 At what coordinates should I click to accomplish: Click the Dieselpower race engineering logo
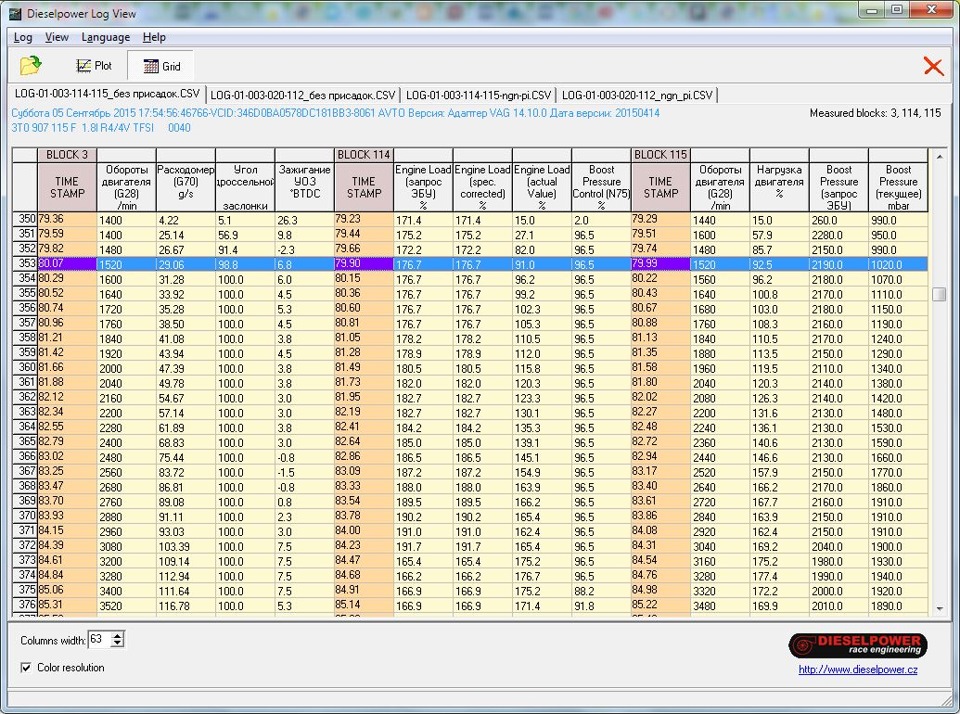coord(857,645)
